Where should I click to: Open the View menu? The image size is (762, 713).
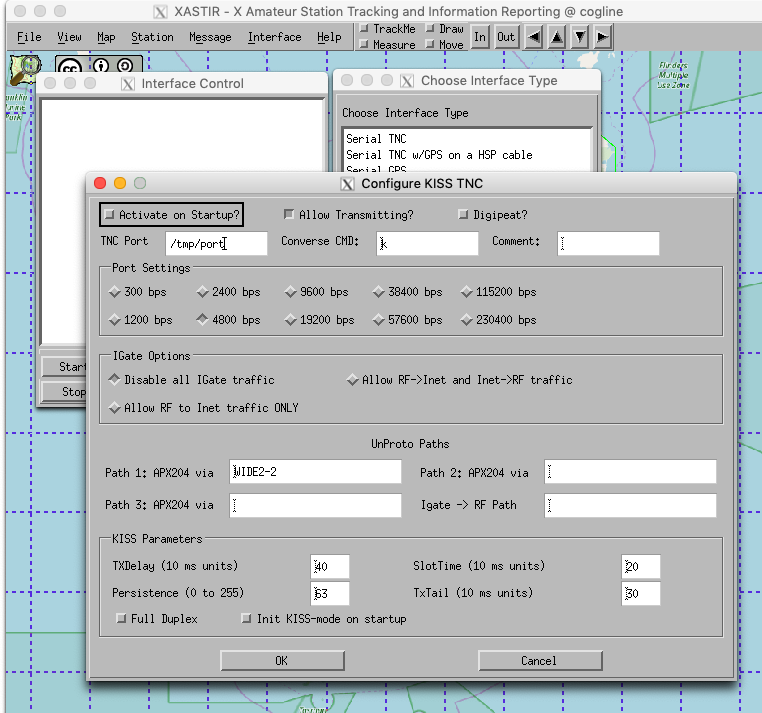tap(69, 37)
